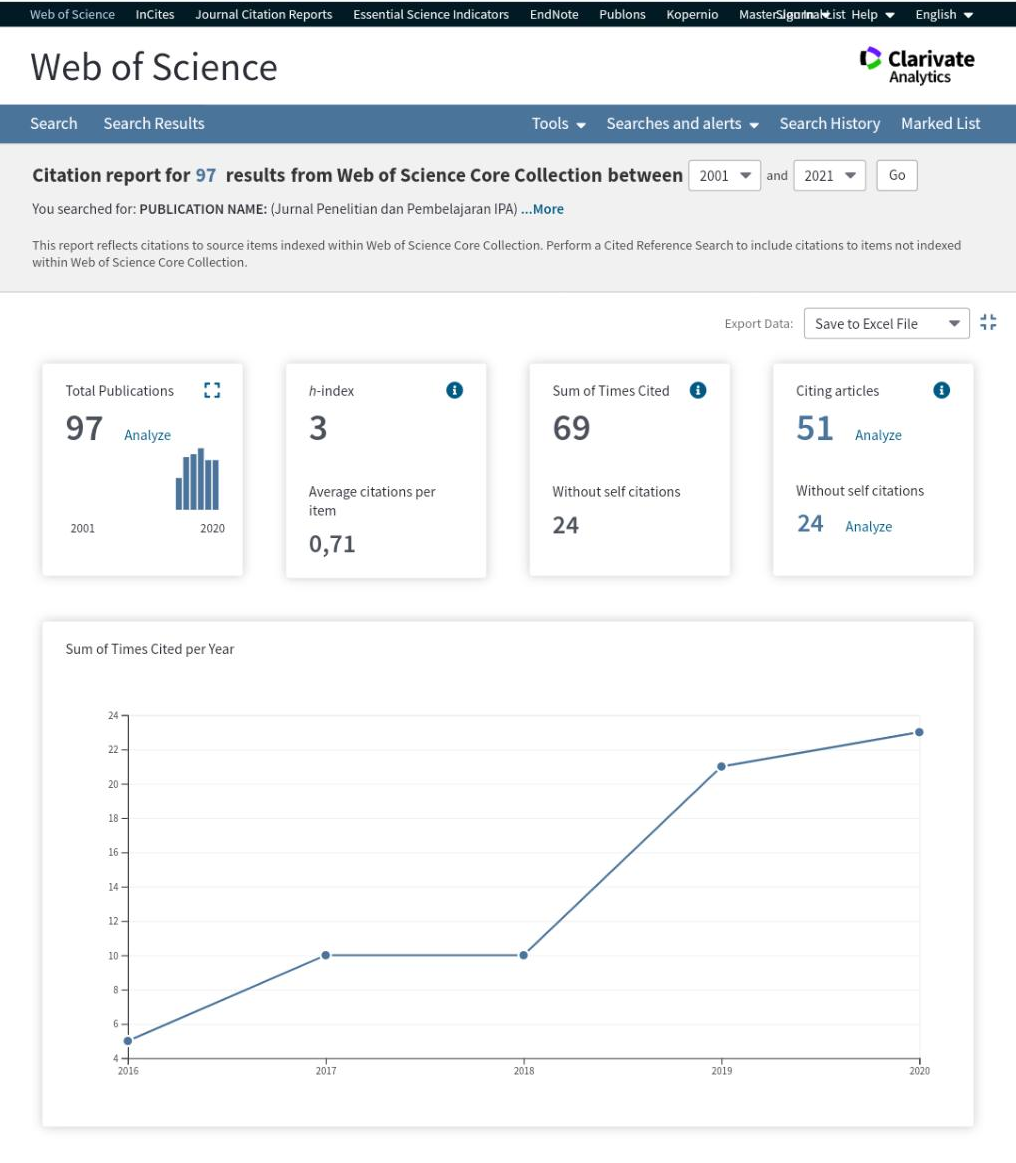Click the 2019 data point on chart

pyautogui.click(x=721, y=766)
